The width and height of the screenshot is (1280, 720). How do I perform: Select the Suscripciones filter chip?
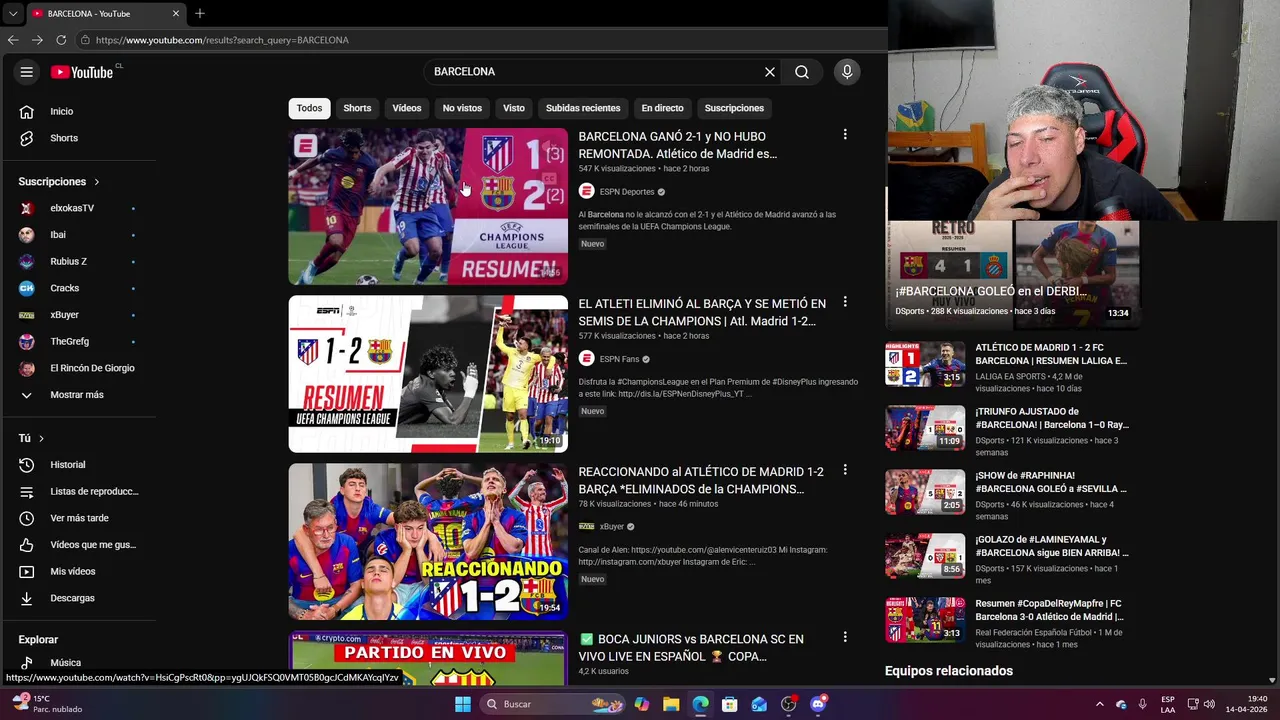(x=734, y=108)
